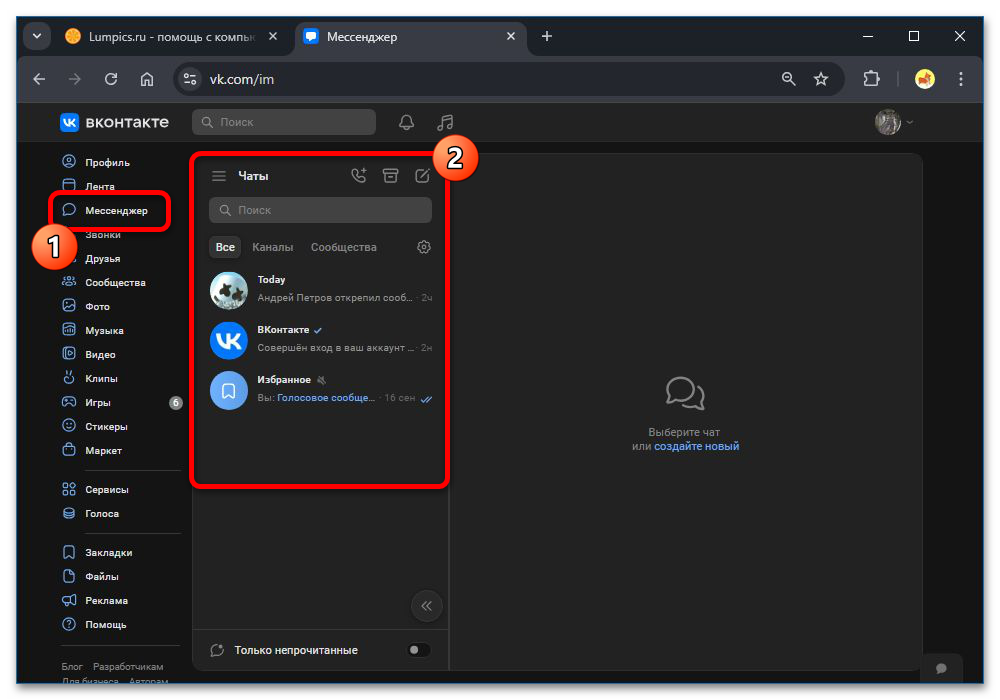This screenshot has width=1000, height=700.
Task: Switch to the Lumpics.ru browser tab
Action: click(171, 36)
